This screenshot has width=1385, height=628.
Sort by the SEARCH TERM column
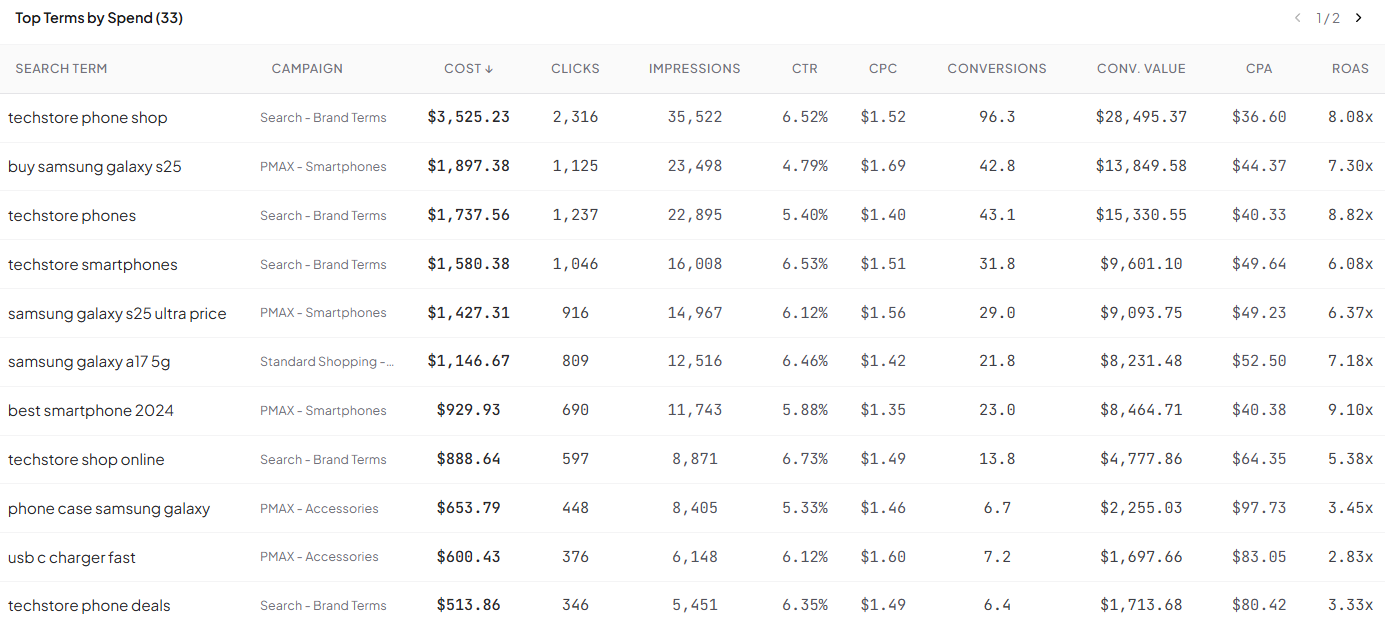click(x=61, y=68)
